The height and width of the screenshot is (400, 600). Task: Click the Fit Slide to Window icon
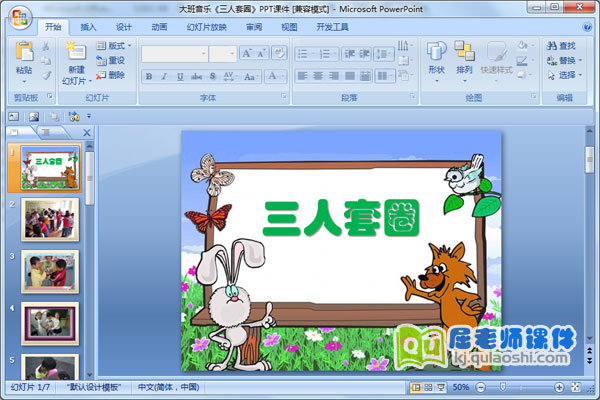coord(576,387)
